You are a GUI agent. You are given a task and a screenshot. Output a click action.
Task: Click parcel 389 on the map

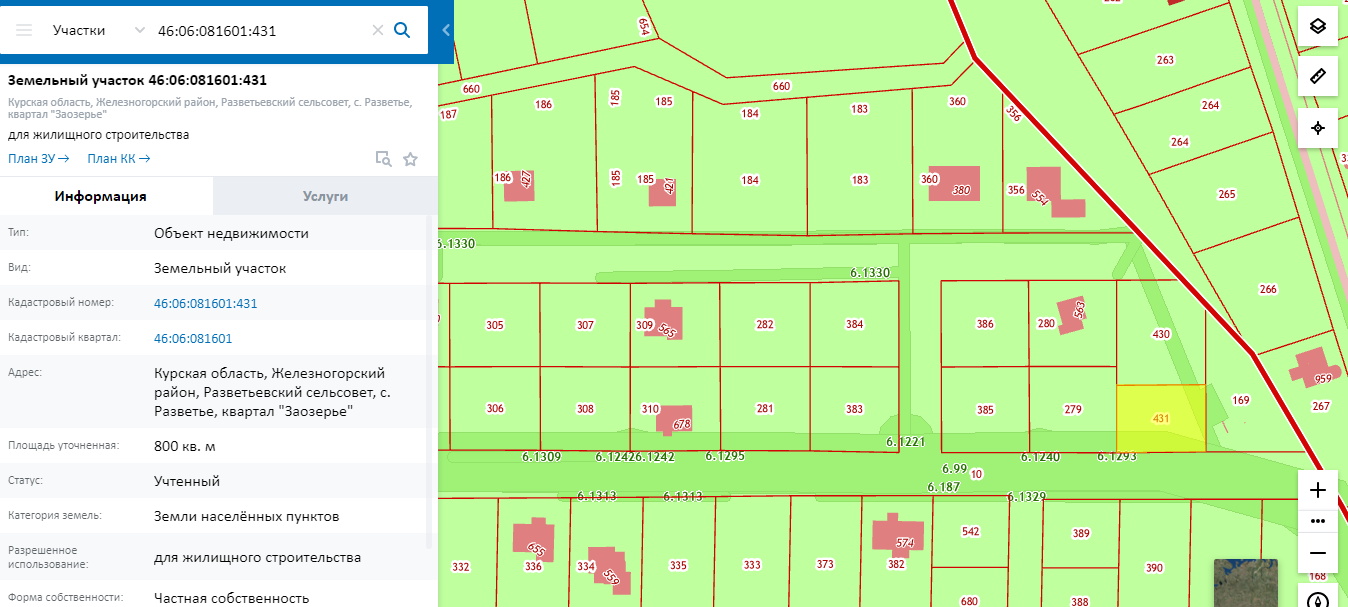point(1081,534)
